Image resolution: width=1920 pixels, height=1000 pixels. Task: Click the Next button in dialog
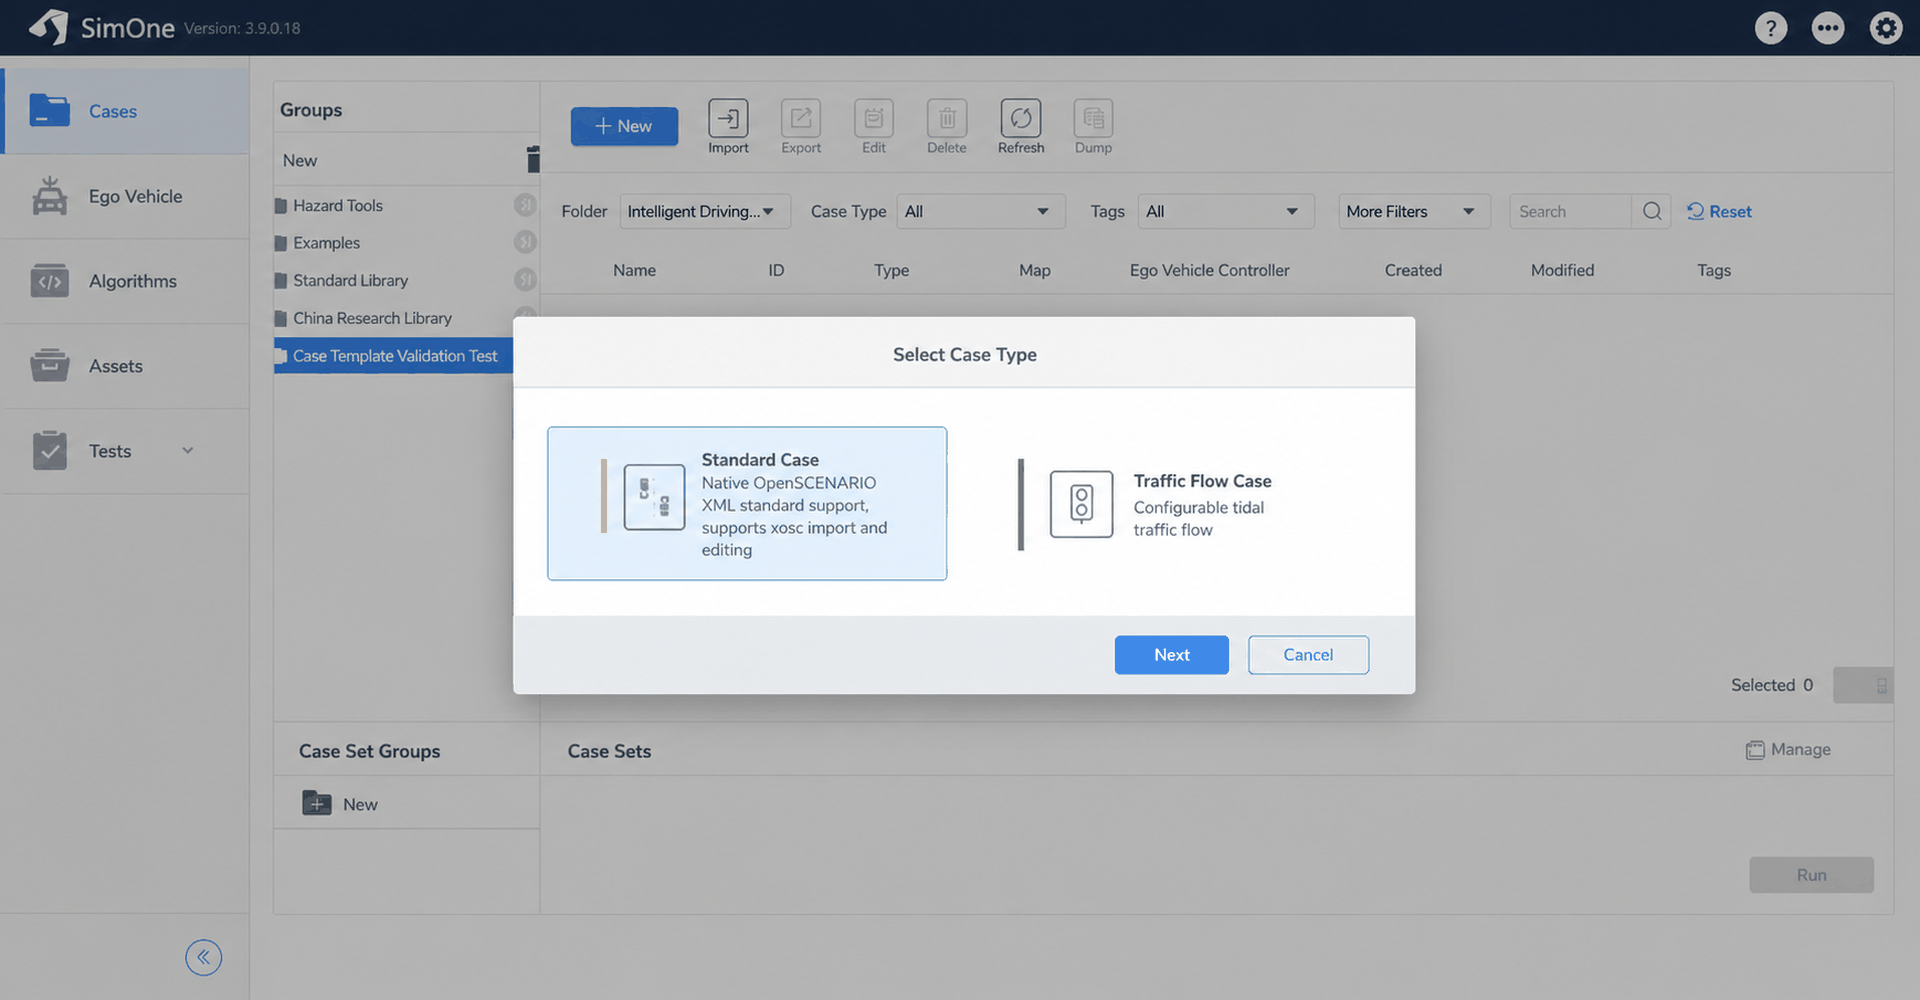[1172, 655]
